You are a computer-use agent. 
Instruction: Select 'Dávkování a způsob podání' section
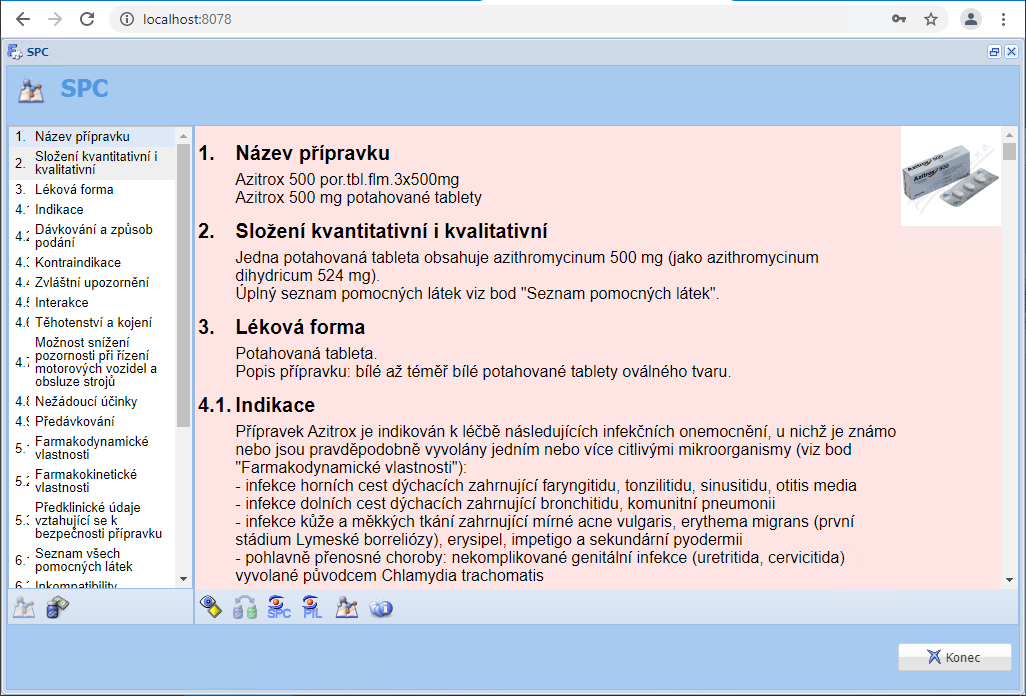(x=93, y=235)
